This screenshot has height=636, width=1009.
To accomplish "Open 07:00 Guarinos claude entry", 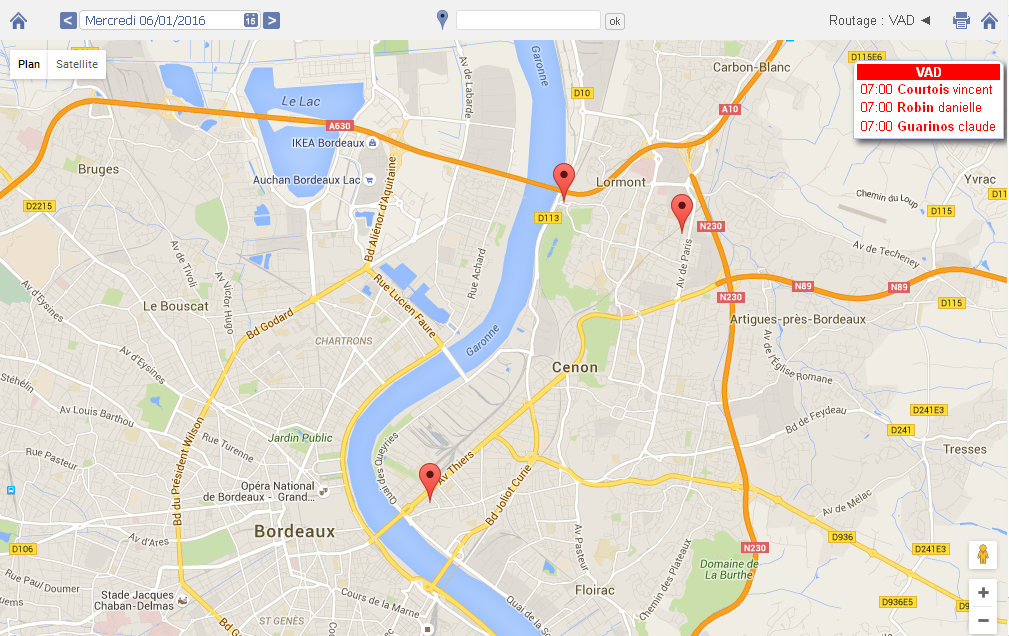I will (928, 126).
